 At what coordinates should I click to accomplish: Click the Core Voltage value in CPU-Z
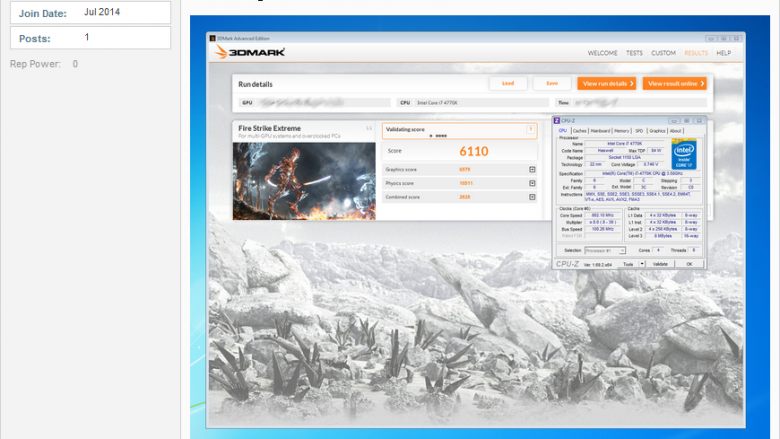coord(651,164)
